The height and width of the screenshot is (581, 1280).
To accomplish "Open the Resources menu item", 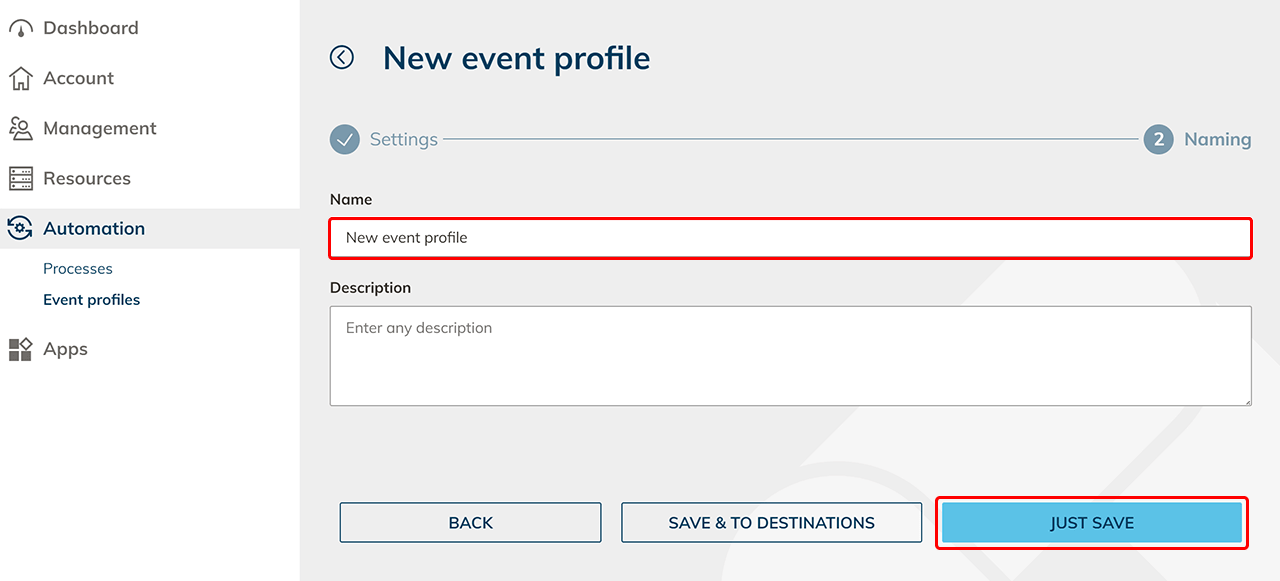I will pos(87,179).
